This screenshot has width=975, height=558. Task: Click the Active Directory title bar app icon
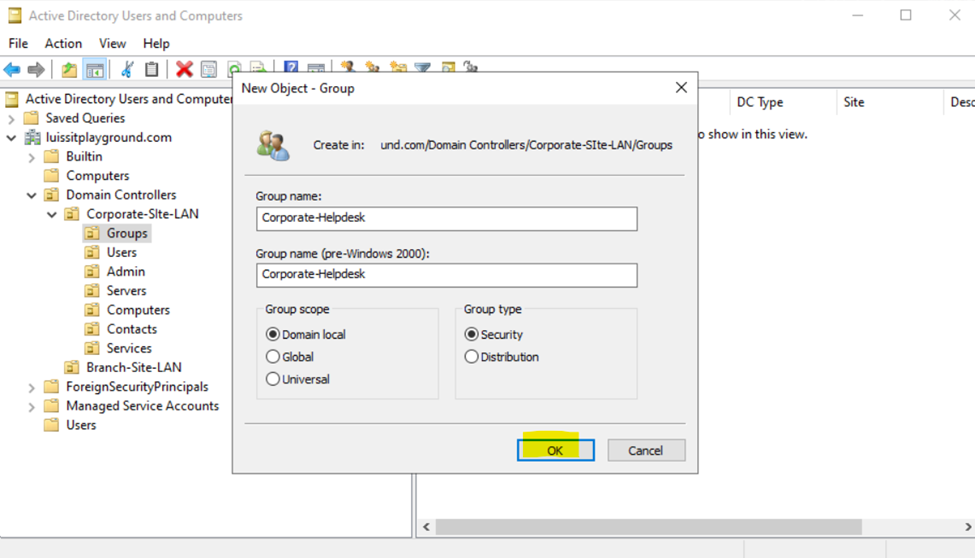pyautogui.click(x=14, y=16)
